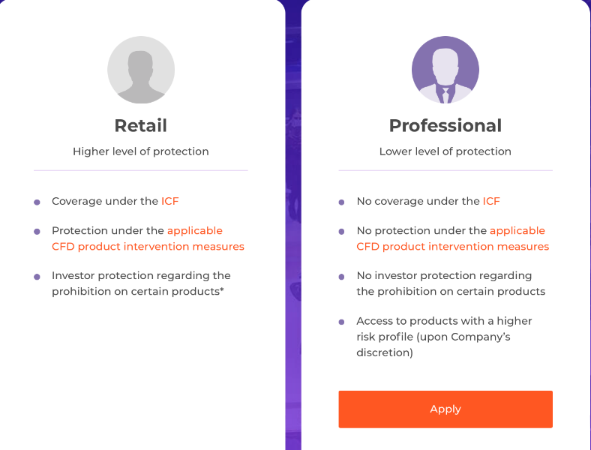Click 'Investor protection regarding the prohibition' text in Retail

tap(141, 283)
